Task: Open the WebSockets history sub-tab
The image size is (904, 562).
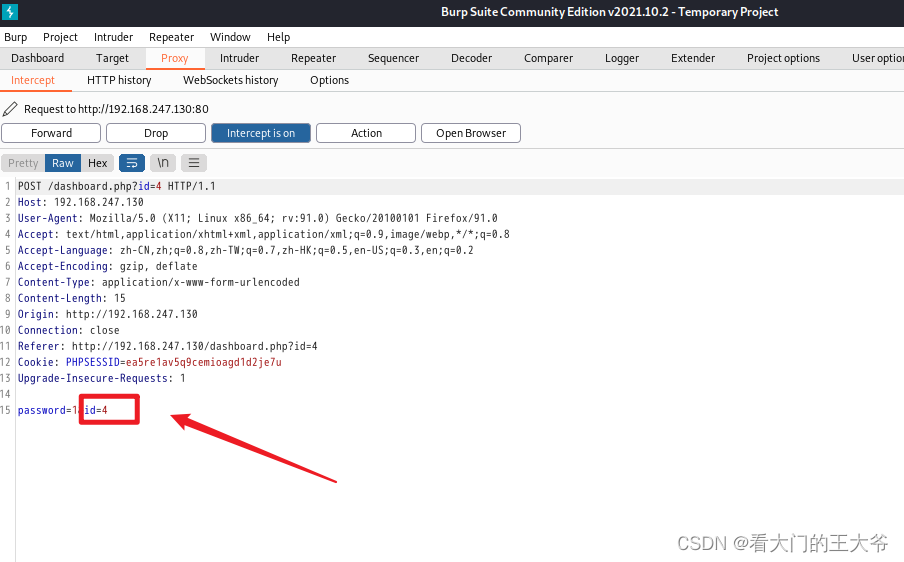Action: (231, 80)
